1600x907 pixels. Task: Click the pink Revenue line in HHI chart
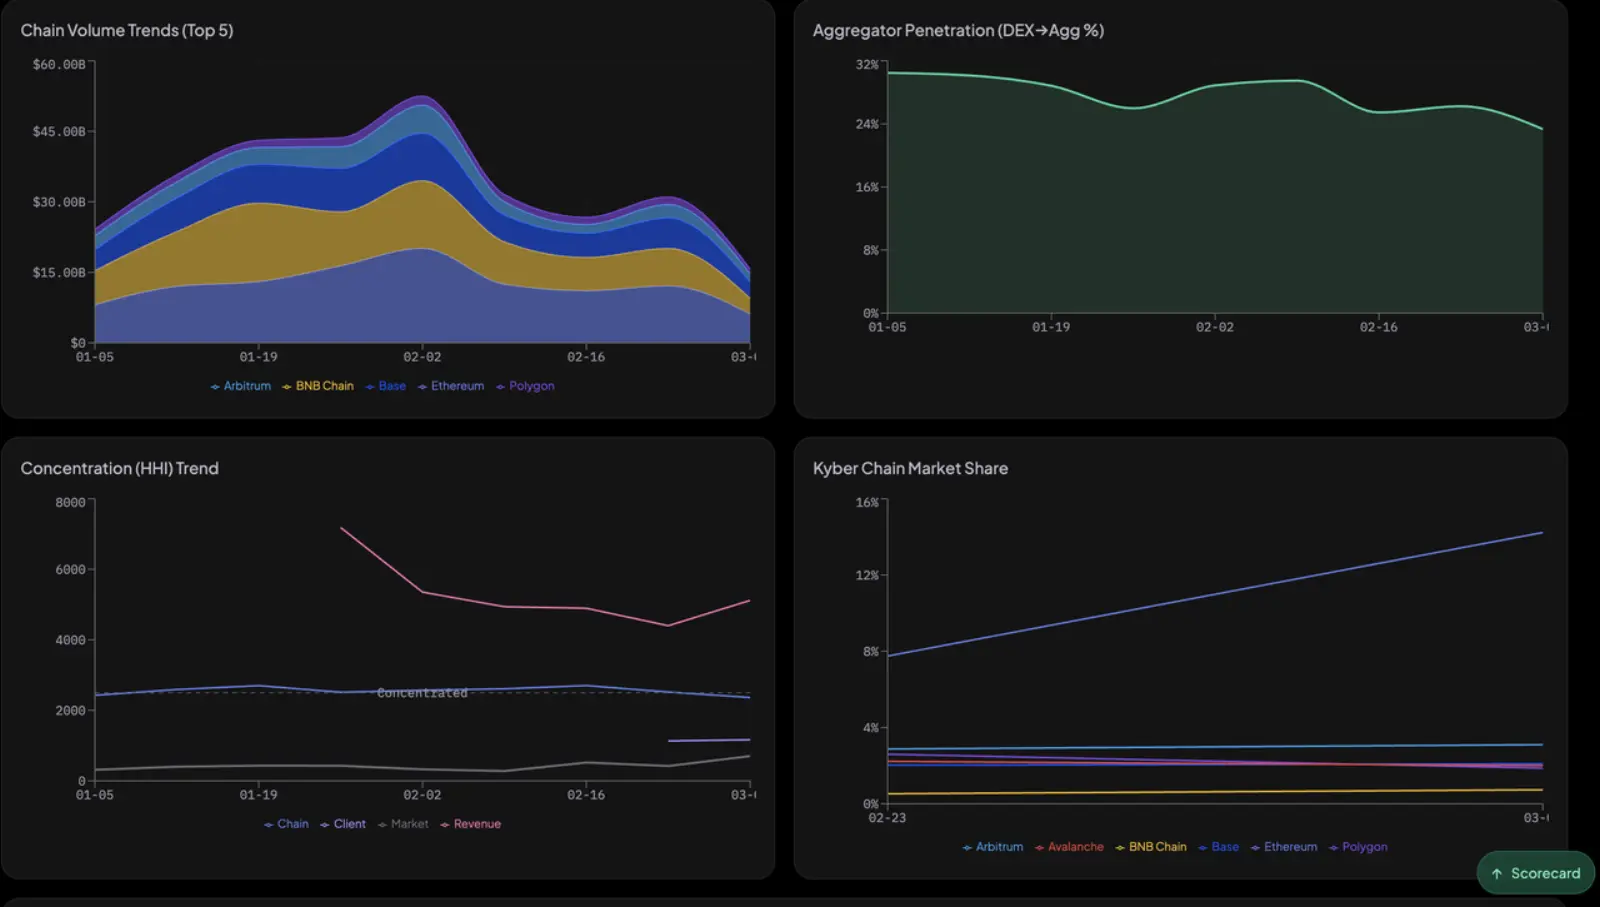[504, 605]
